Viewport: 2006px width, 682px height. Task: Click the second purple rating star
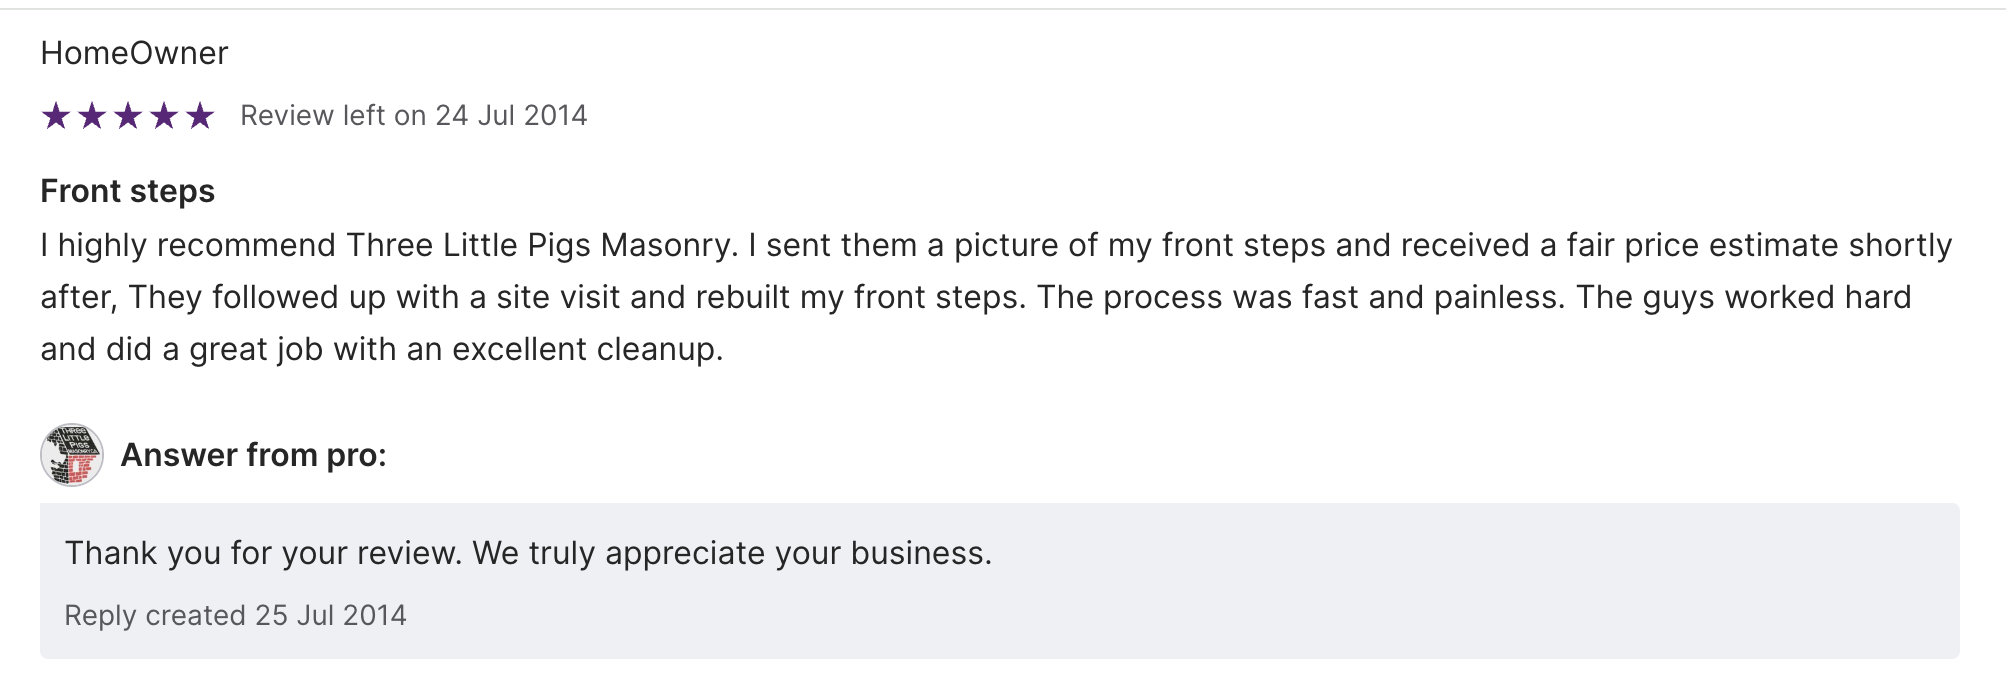point(92,116)
